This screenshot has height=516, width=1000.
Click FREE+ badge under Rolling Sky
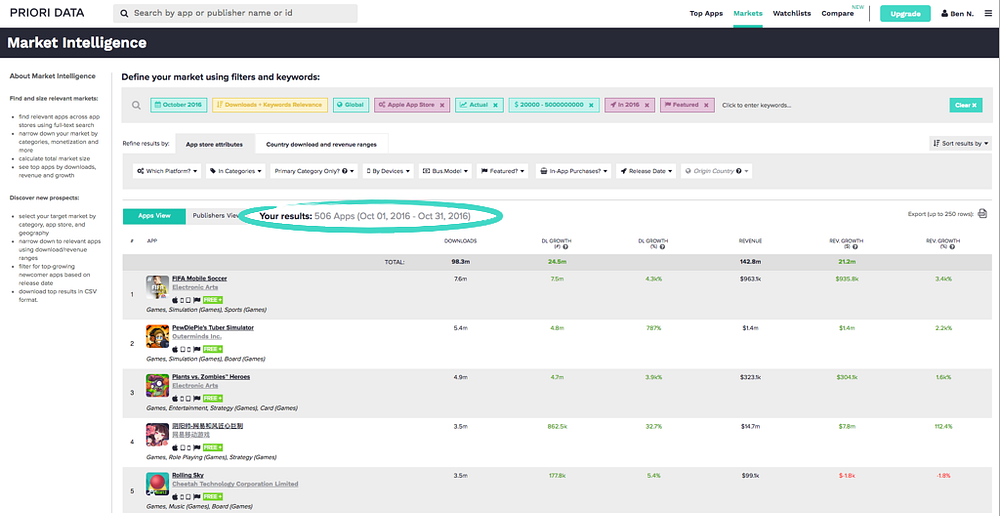click(212, 496)
